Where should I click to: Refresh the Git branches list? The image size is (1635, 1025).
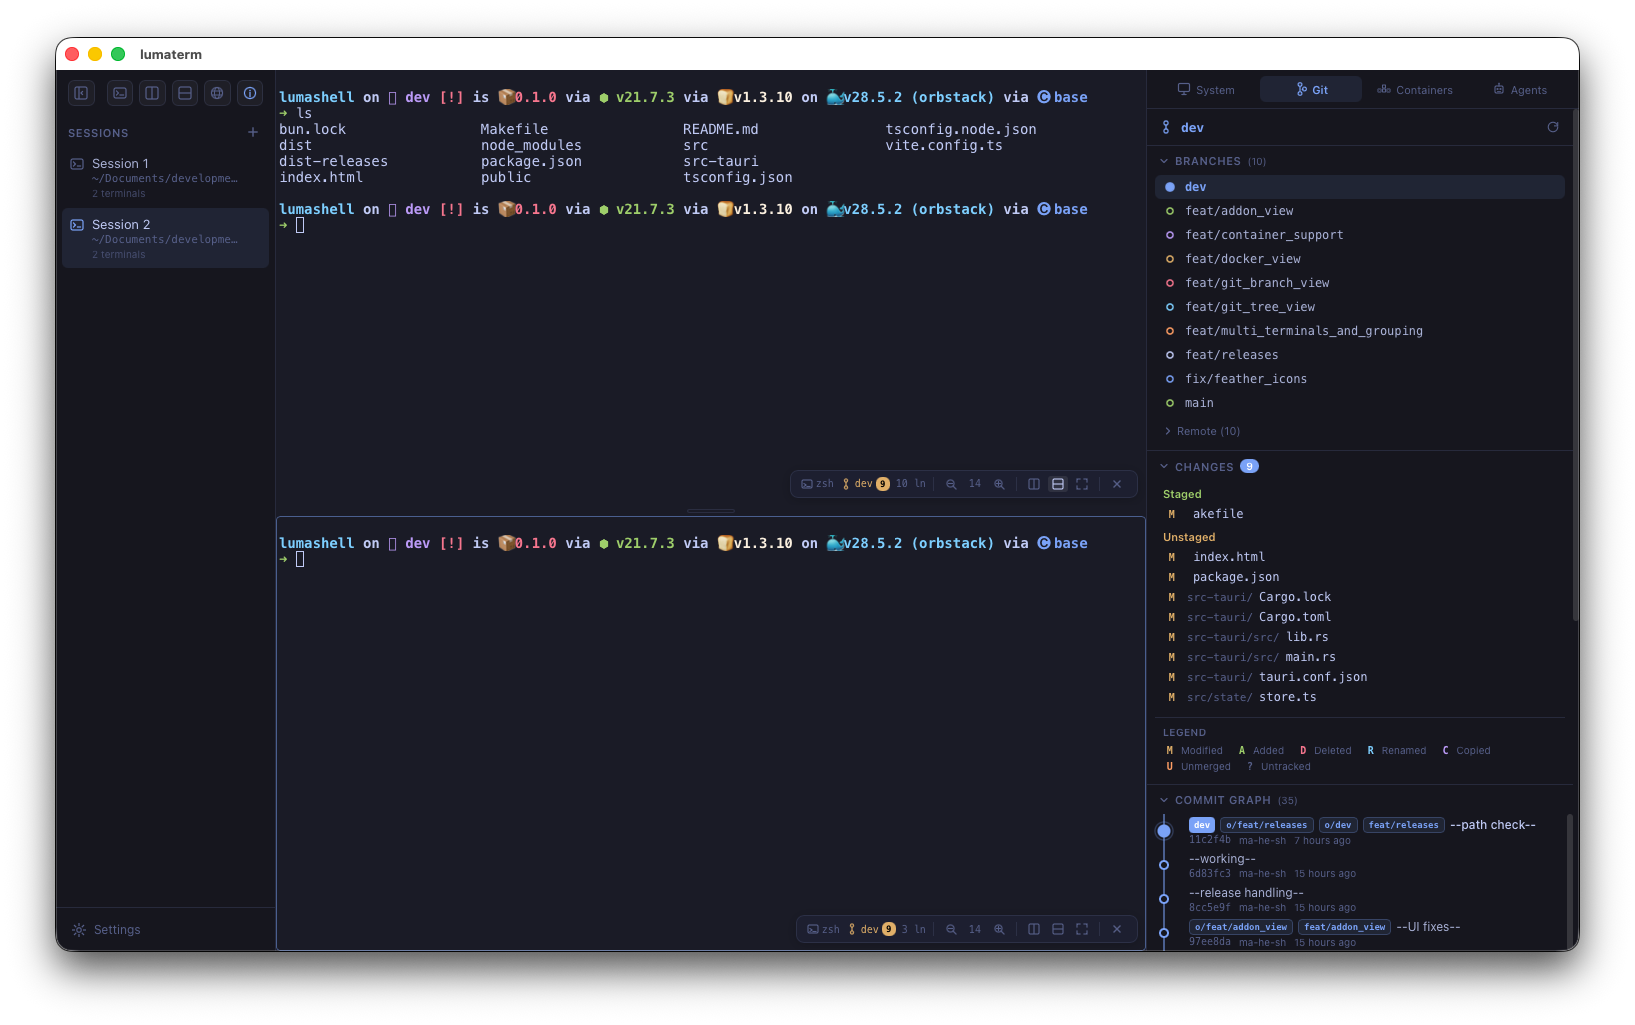pos(1552,127)
